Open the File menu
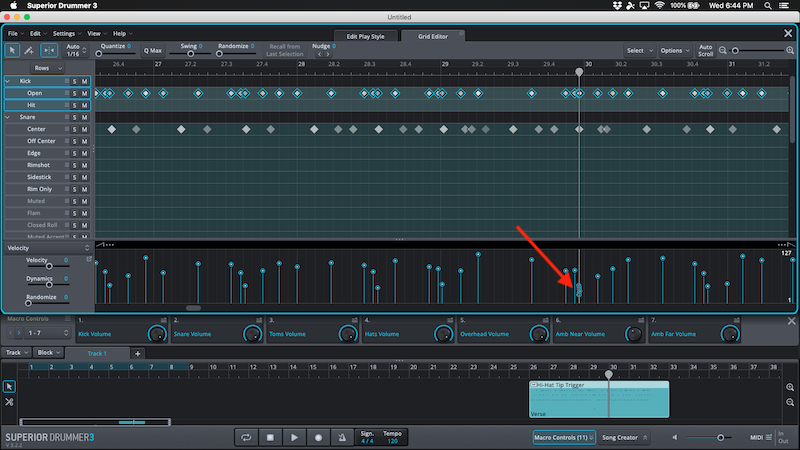Screen dimensions: 800x450 (15, 34)
